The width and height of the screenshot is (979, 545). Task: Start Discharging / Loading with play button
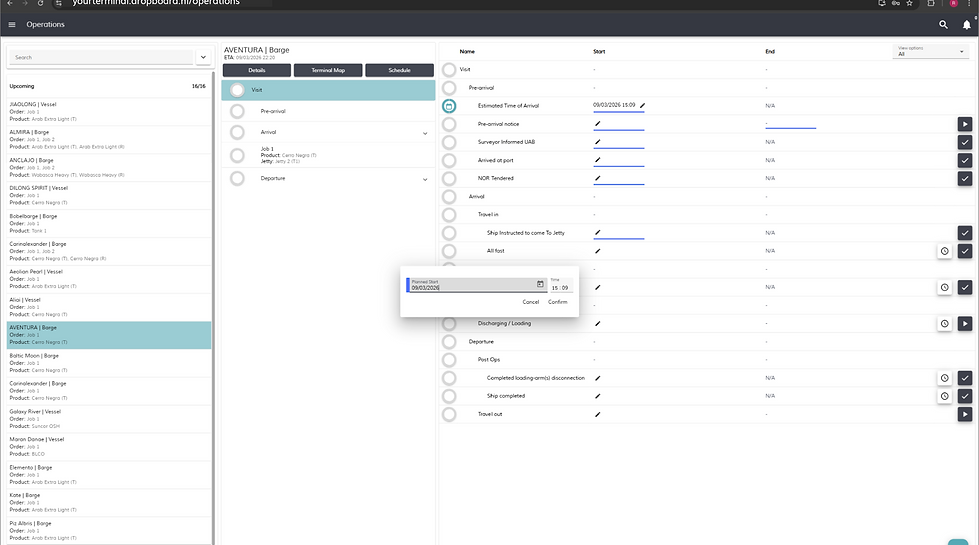[x=965, y=323]
